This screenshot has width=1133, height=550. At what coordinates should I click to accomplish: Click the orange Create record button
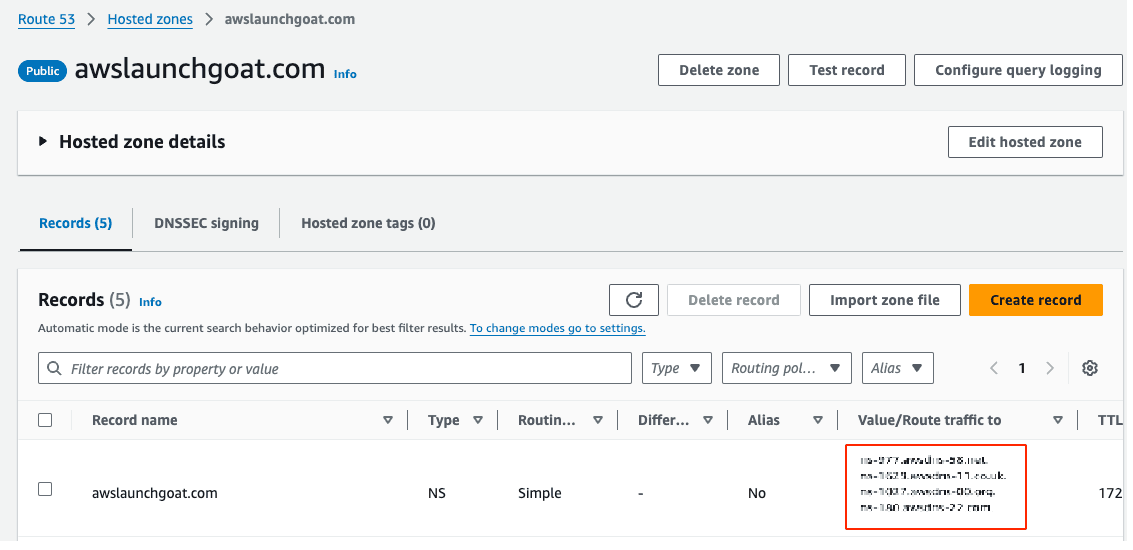tap(1035, 300)
